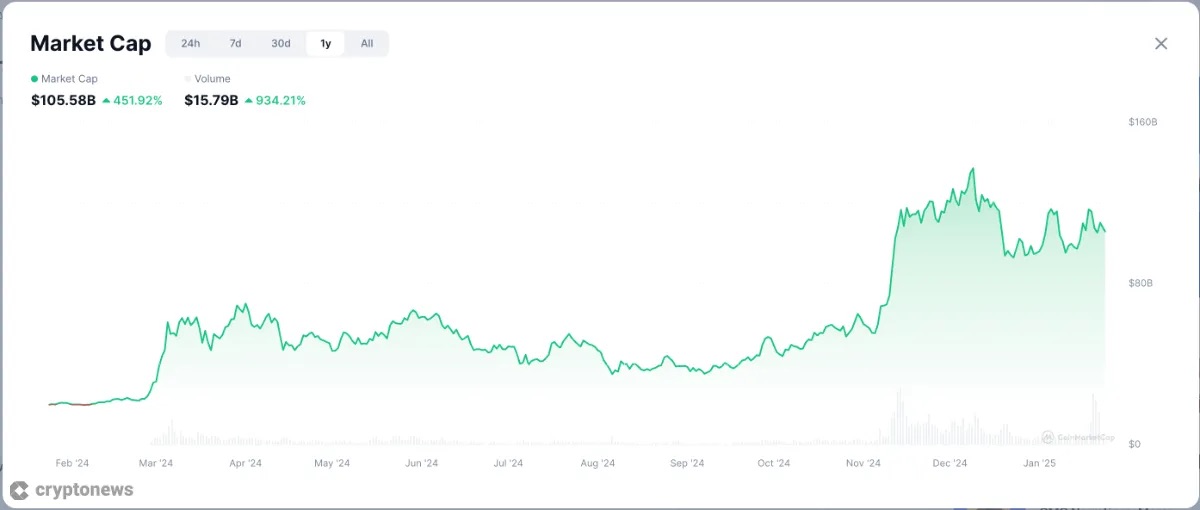
Task: Open the cryptonews watermark link
Action: click(84, 490)
